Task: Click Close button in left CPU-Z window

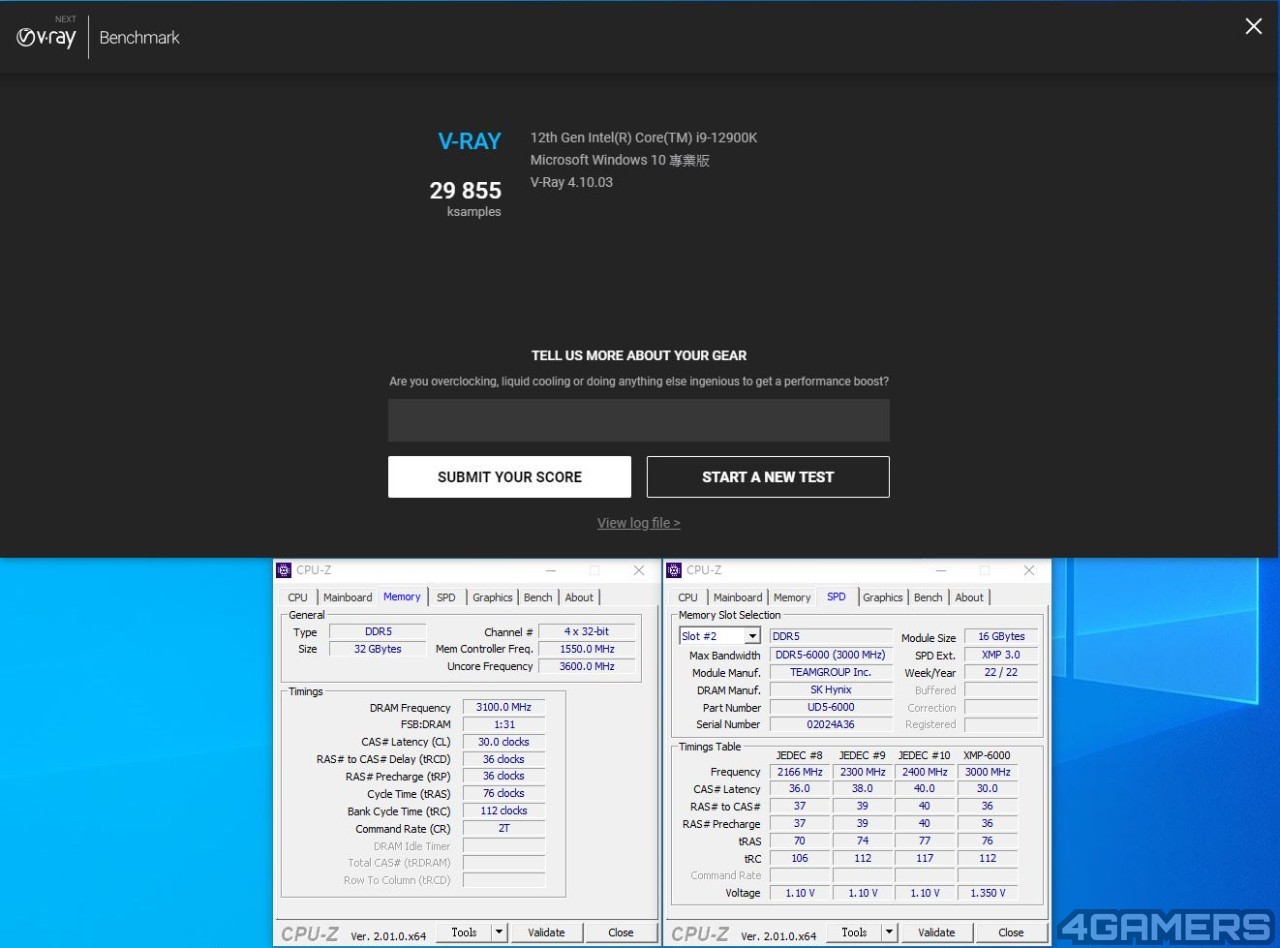Action: pyautogui.click(x=621, y=932)
